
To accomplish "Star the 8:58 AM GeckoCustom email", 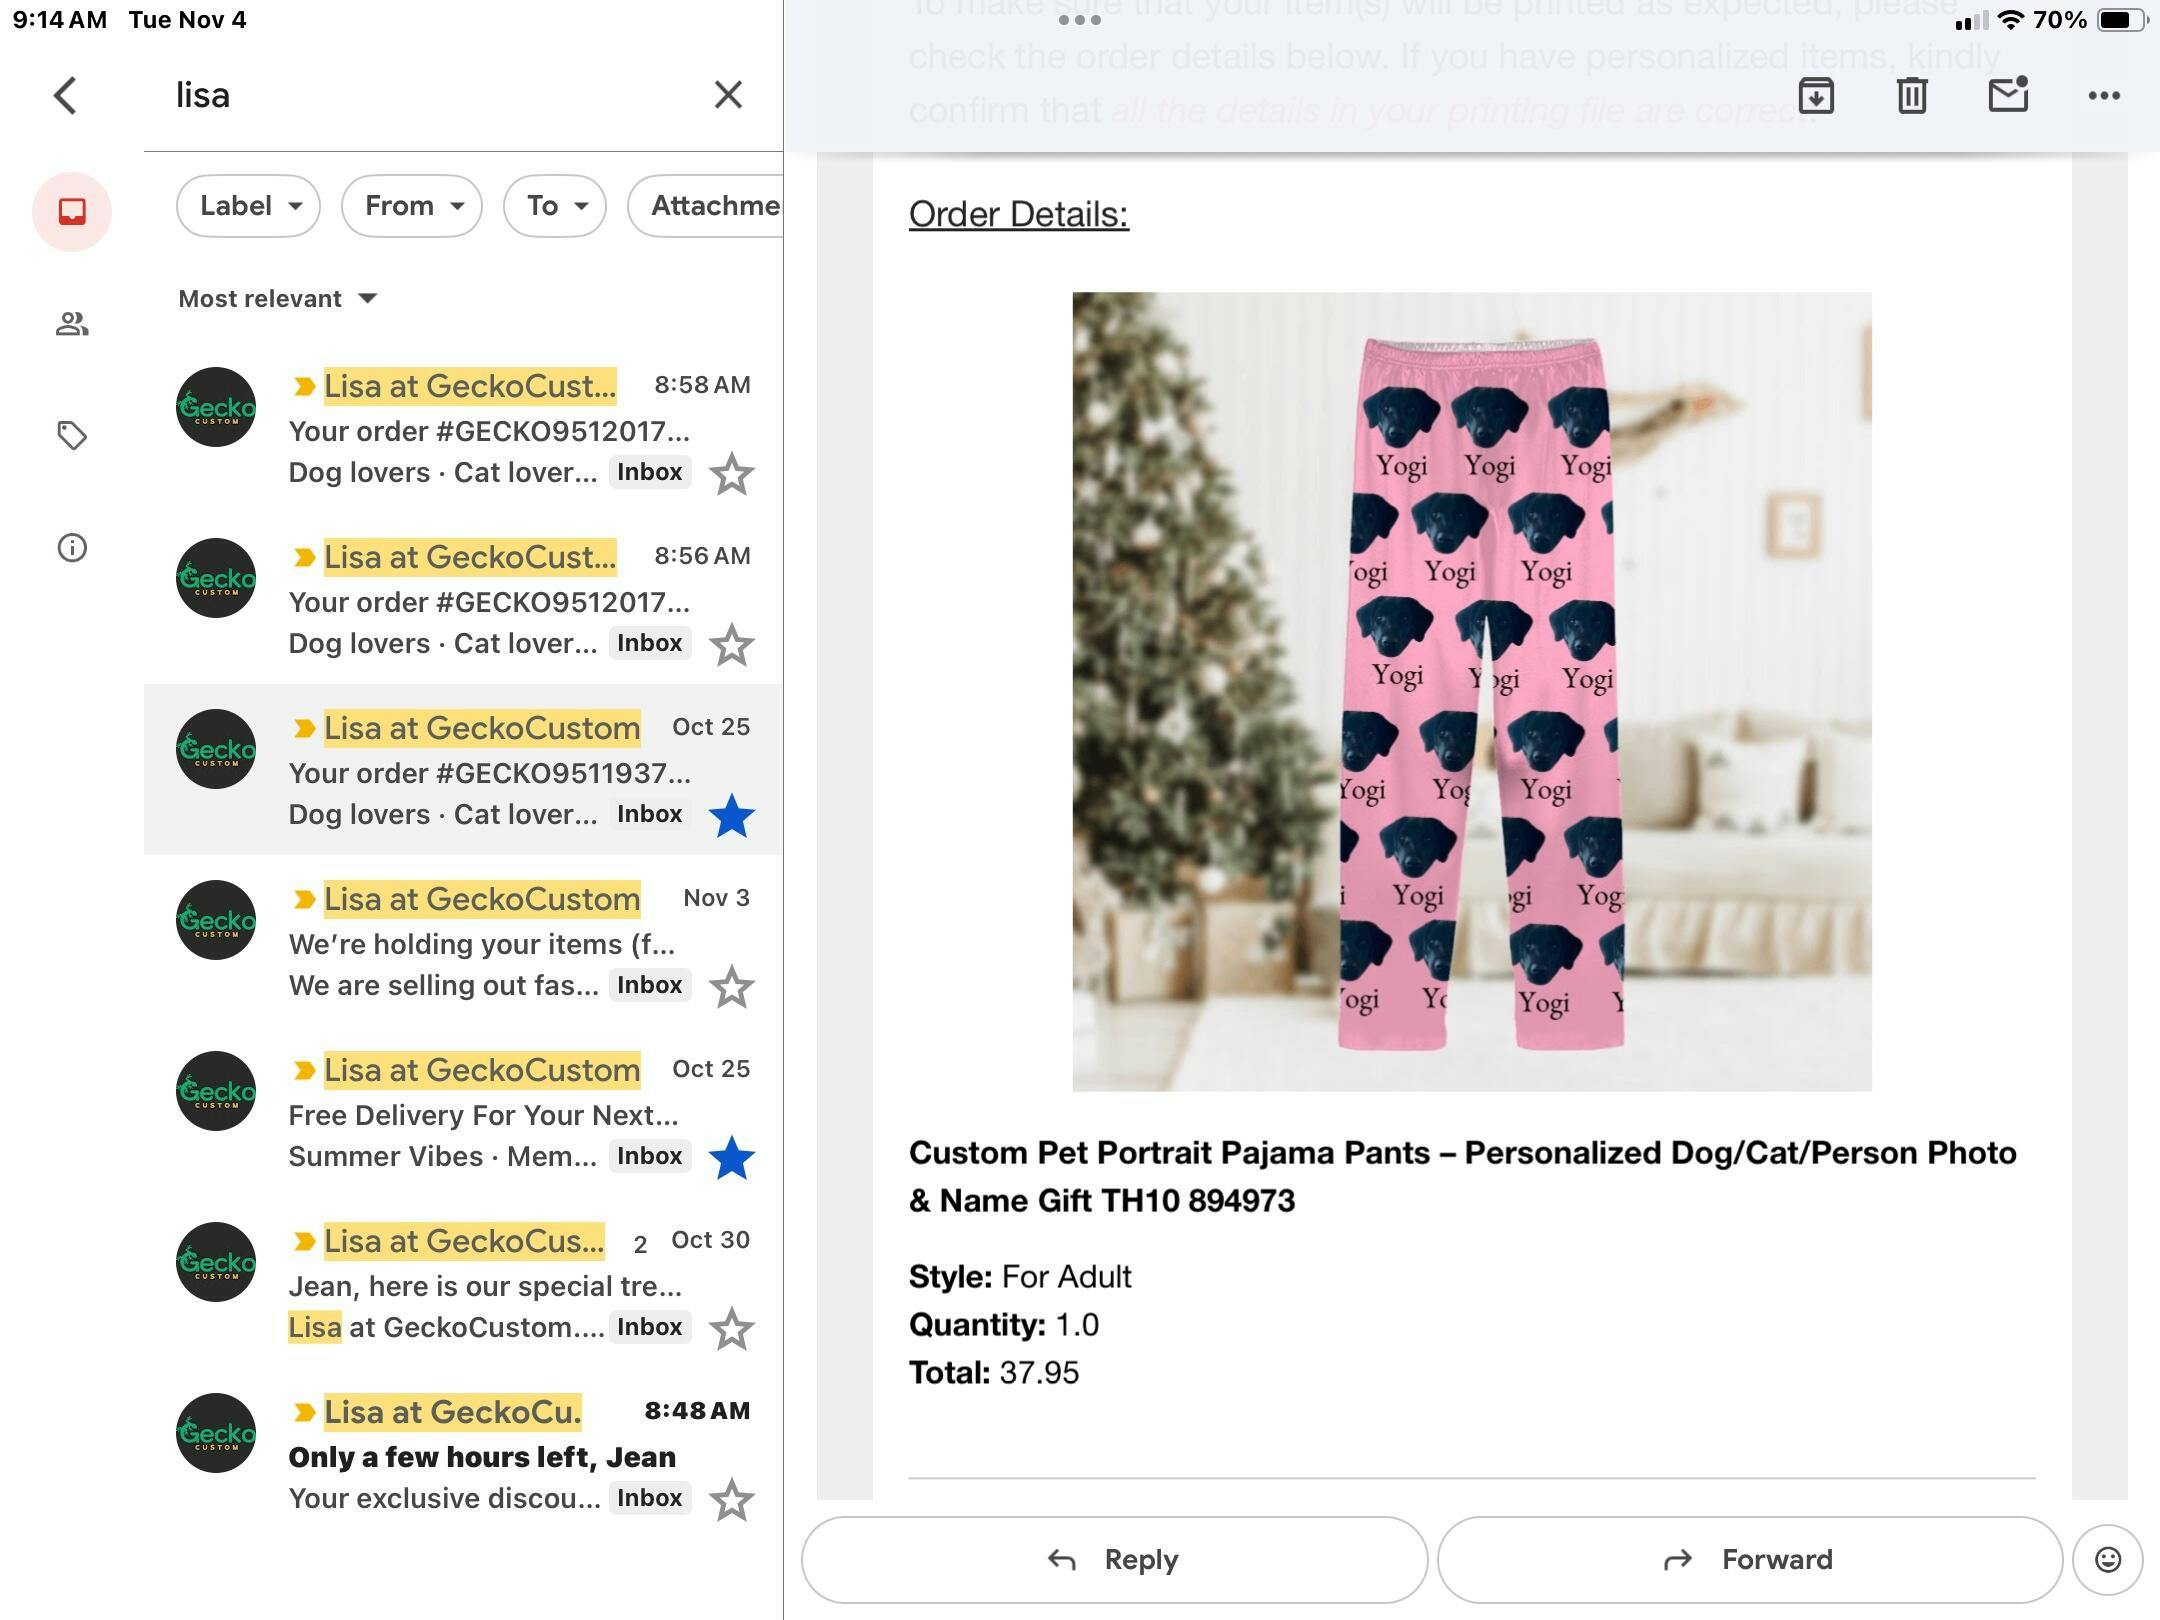I will (731, 474).
